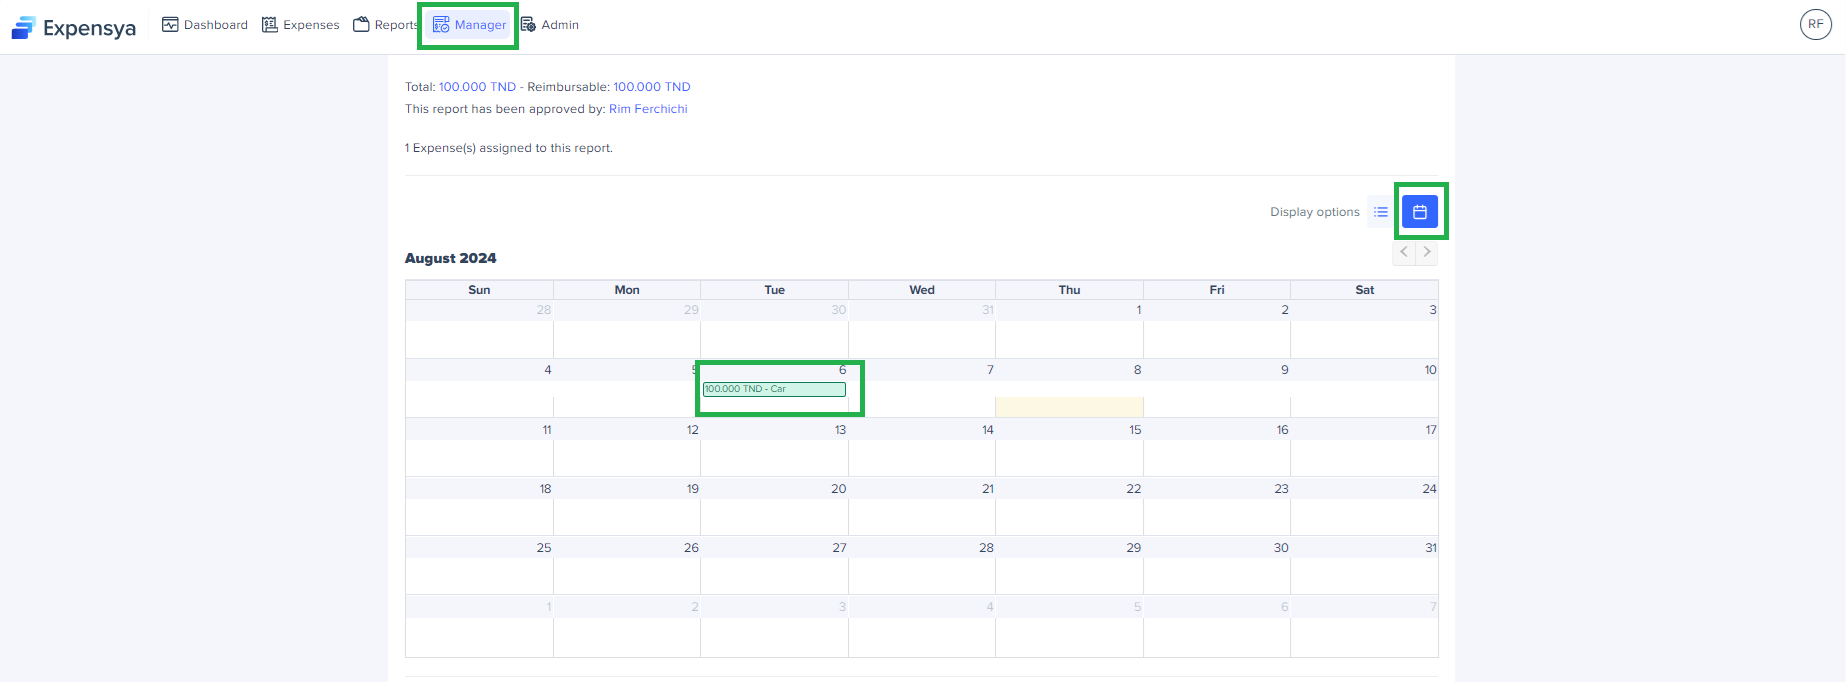Switch to calendar display view
Screen dimensions: 1846x682
point(1419,212)
